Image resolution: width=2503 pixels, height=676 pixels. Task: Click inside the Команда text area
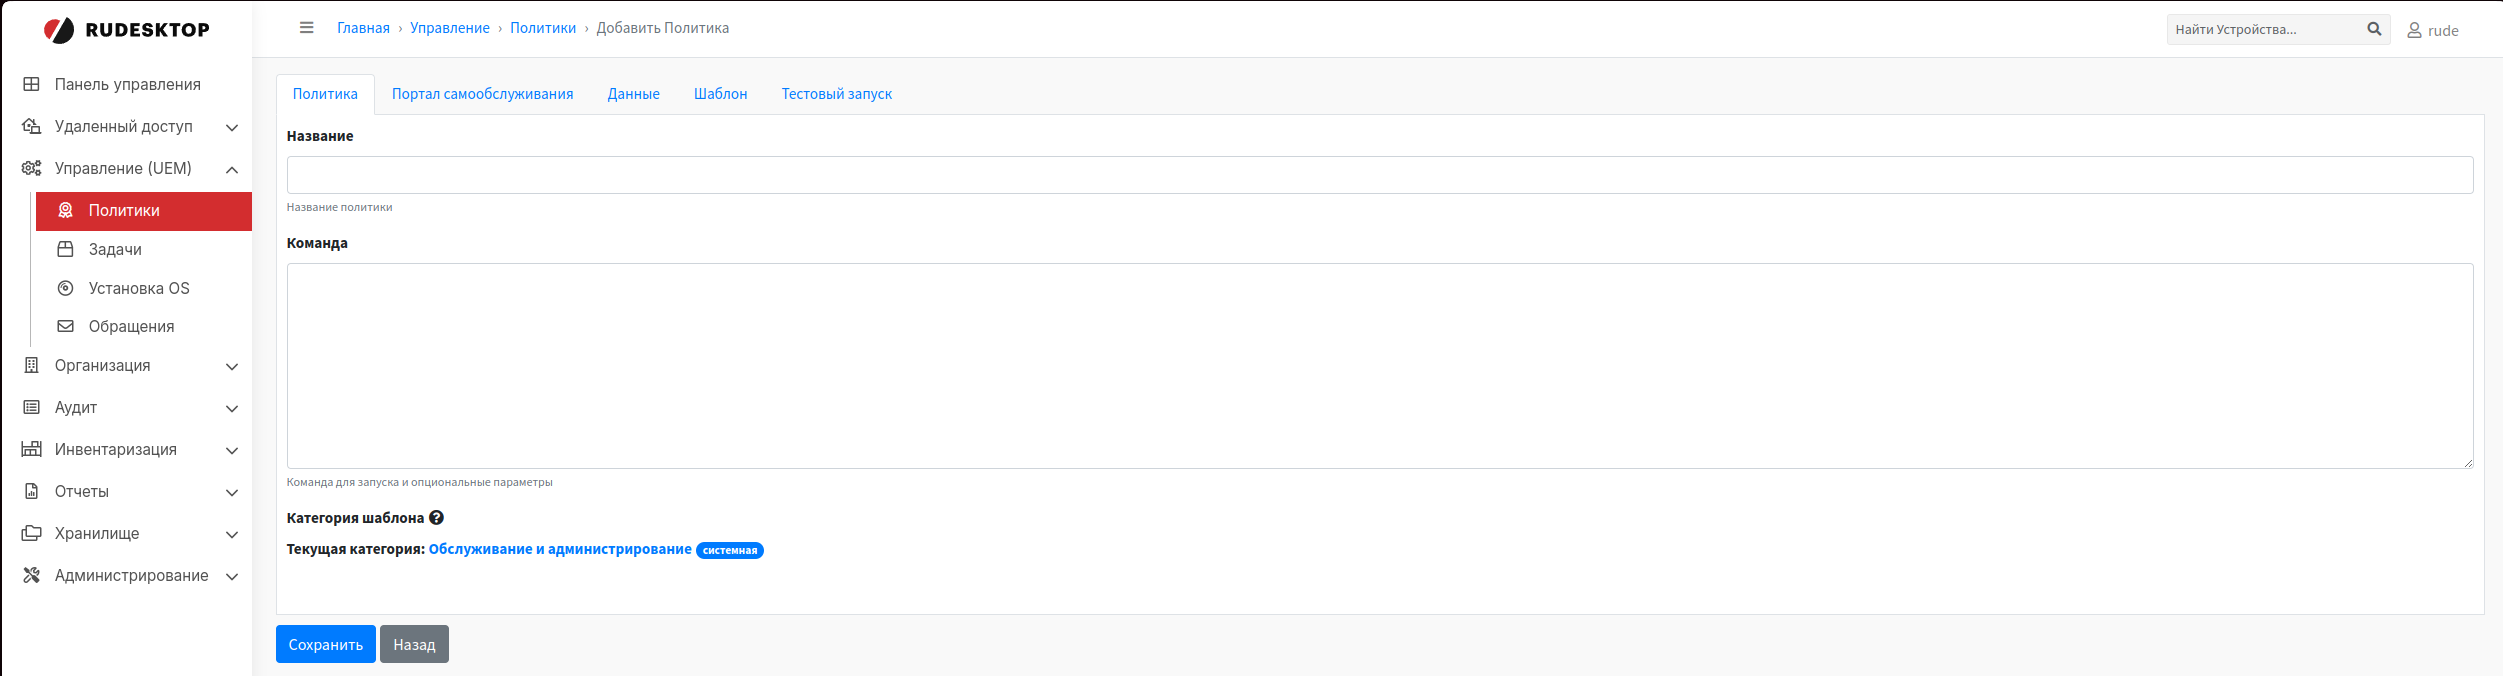1379,366
